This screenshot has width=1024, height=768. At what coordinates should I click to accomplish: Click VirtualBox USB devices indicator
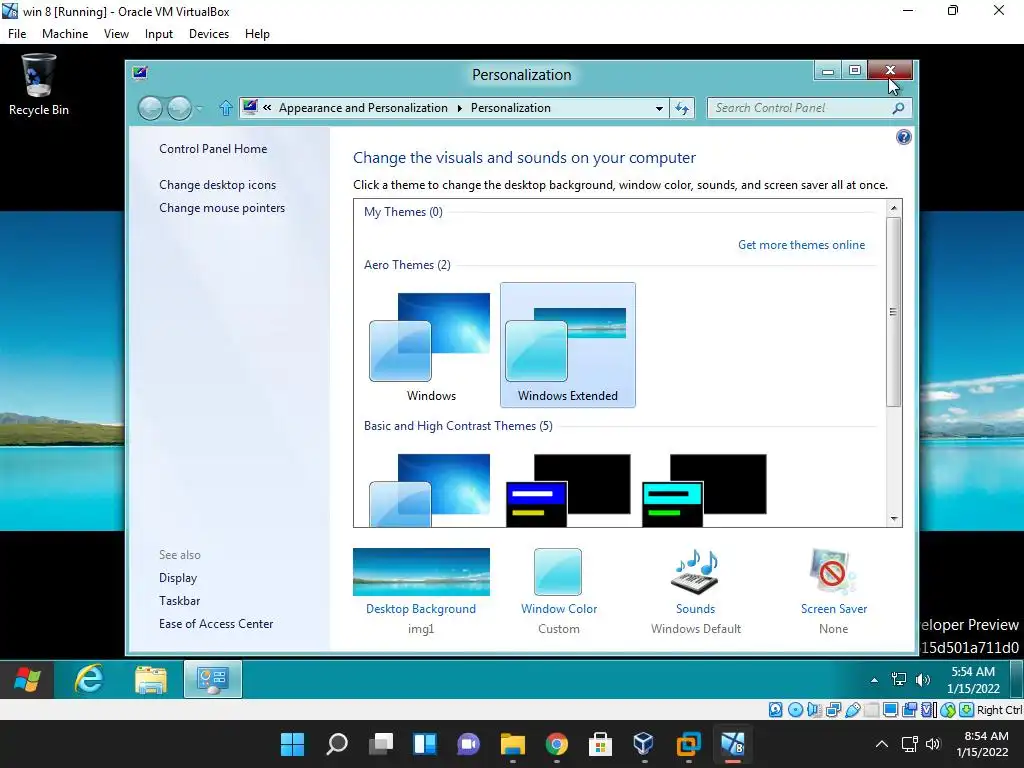852,710
